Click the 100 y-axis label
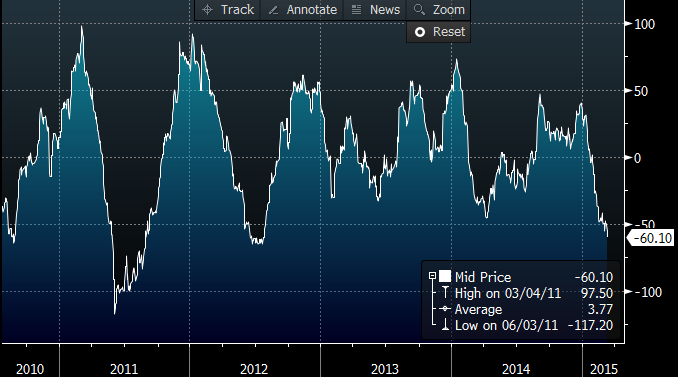Screen dimensions: 678x377 (x=644, y=24)
